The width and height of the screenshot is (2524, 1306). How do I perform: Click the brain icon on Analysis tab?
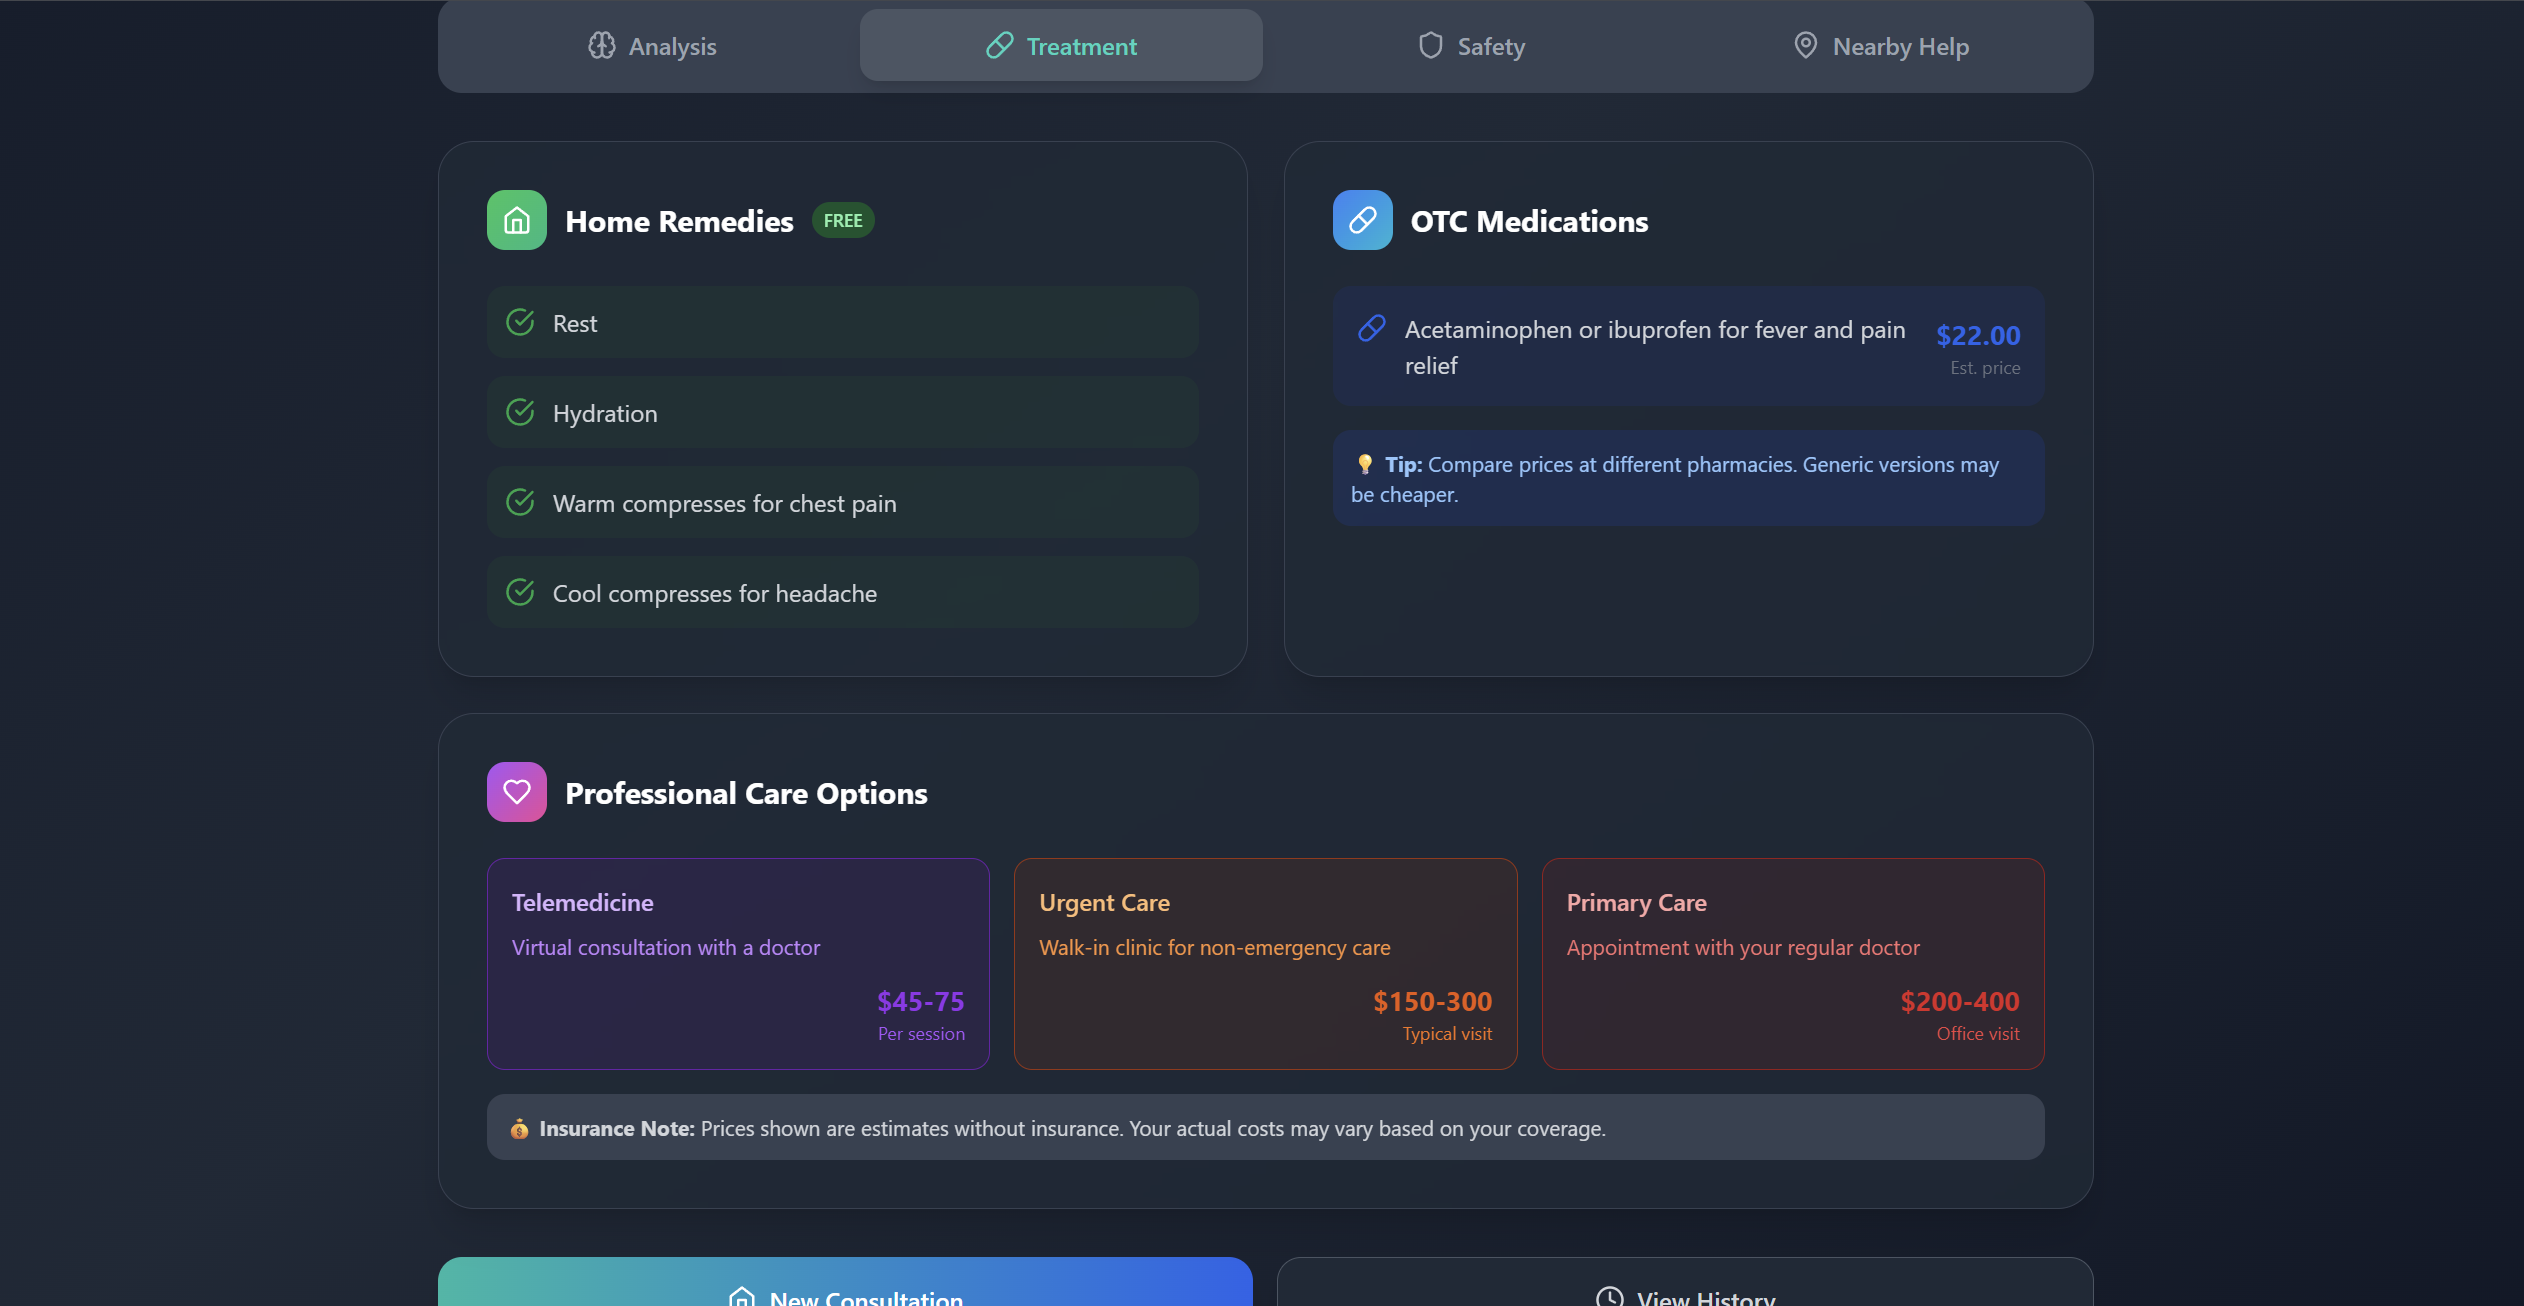(602, 46)
